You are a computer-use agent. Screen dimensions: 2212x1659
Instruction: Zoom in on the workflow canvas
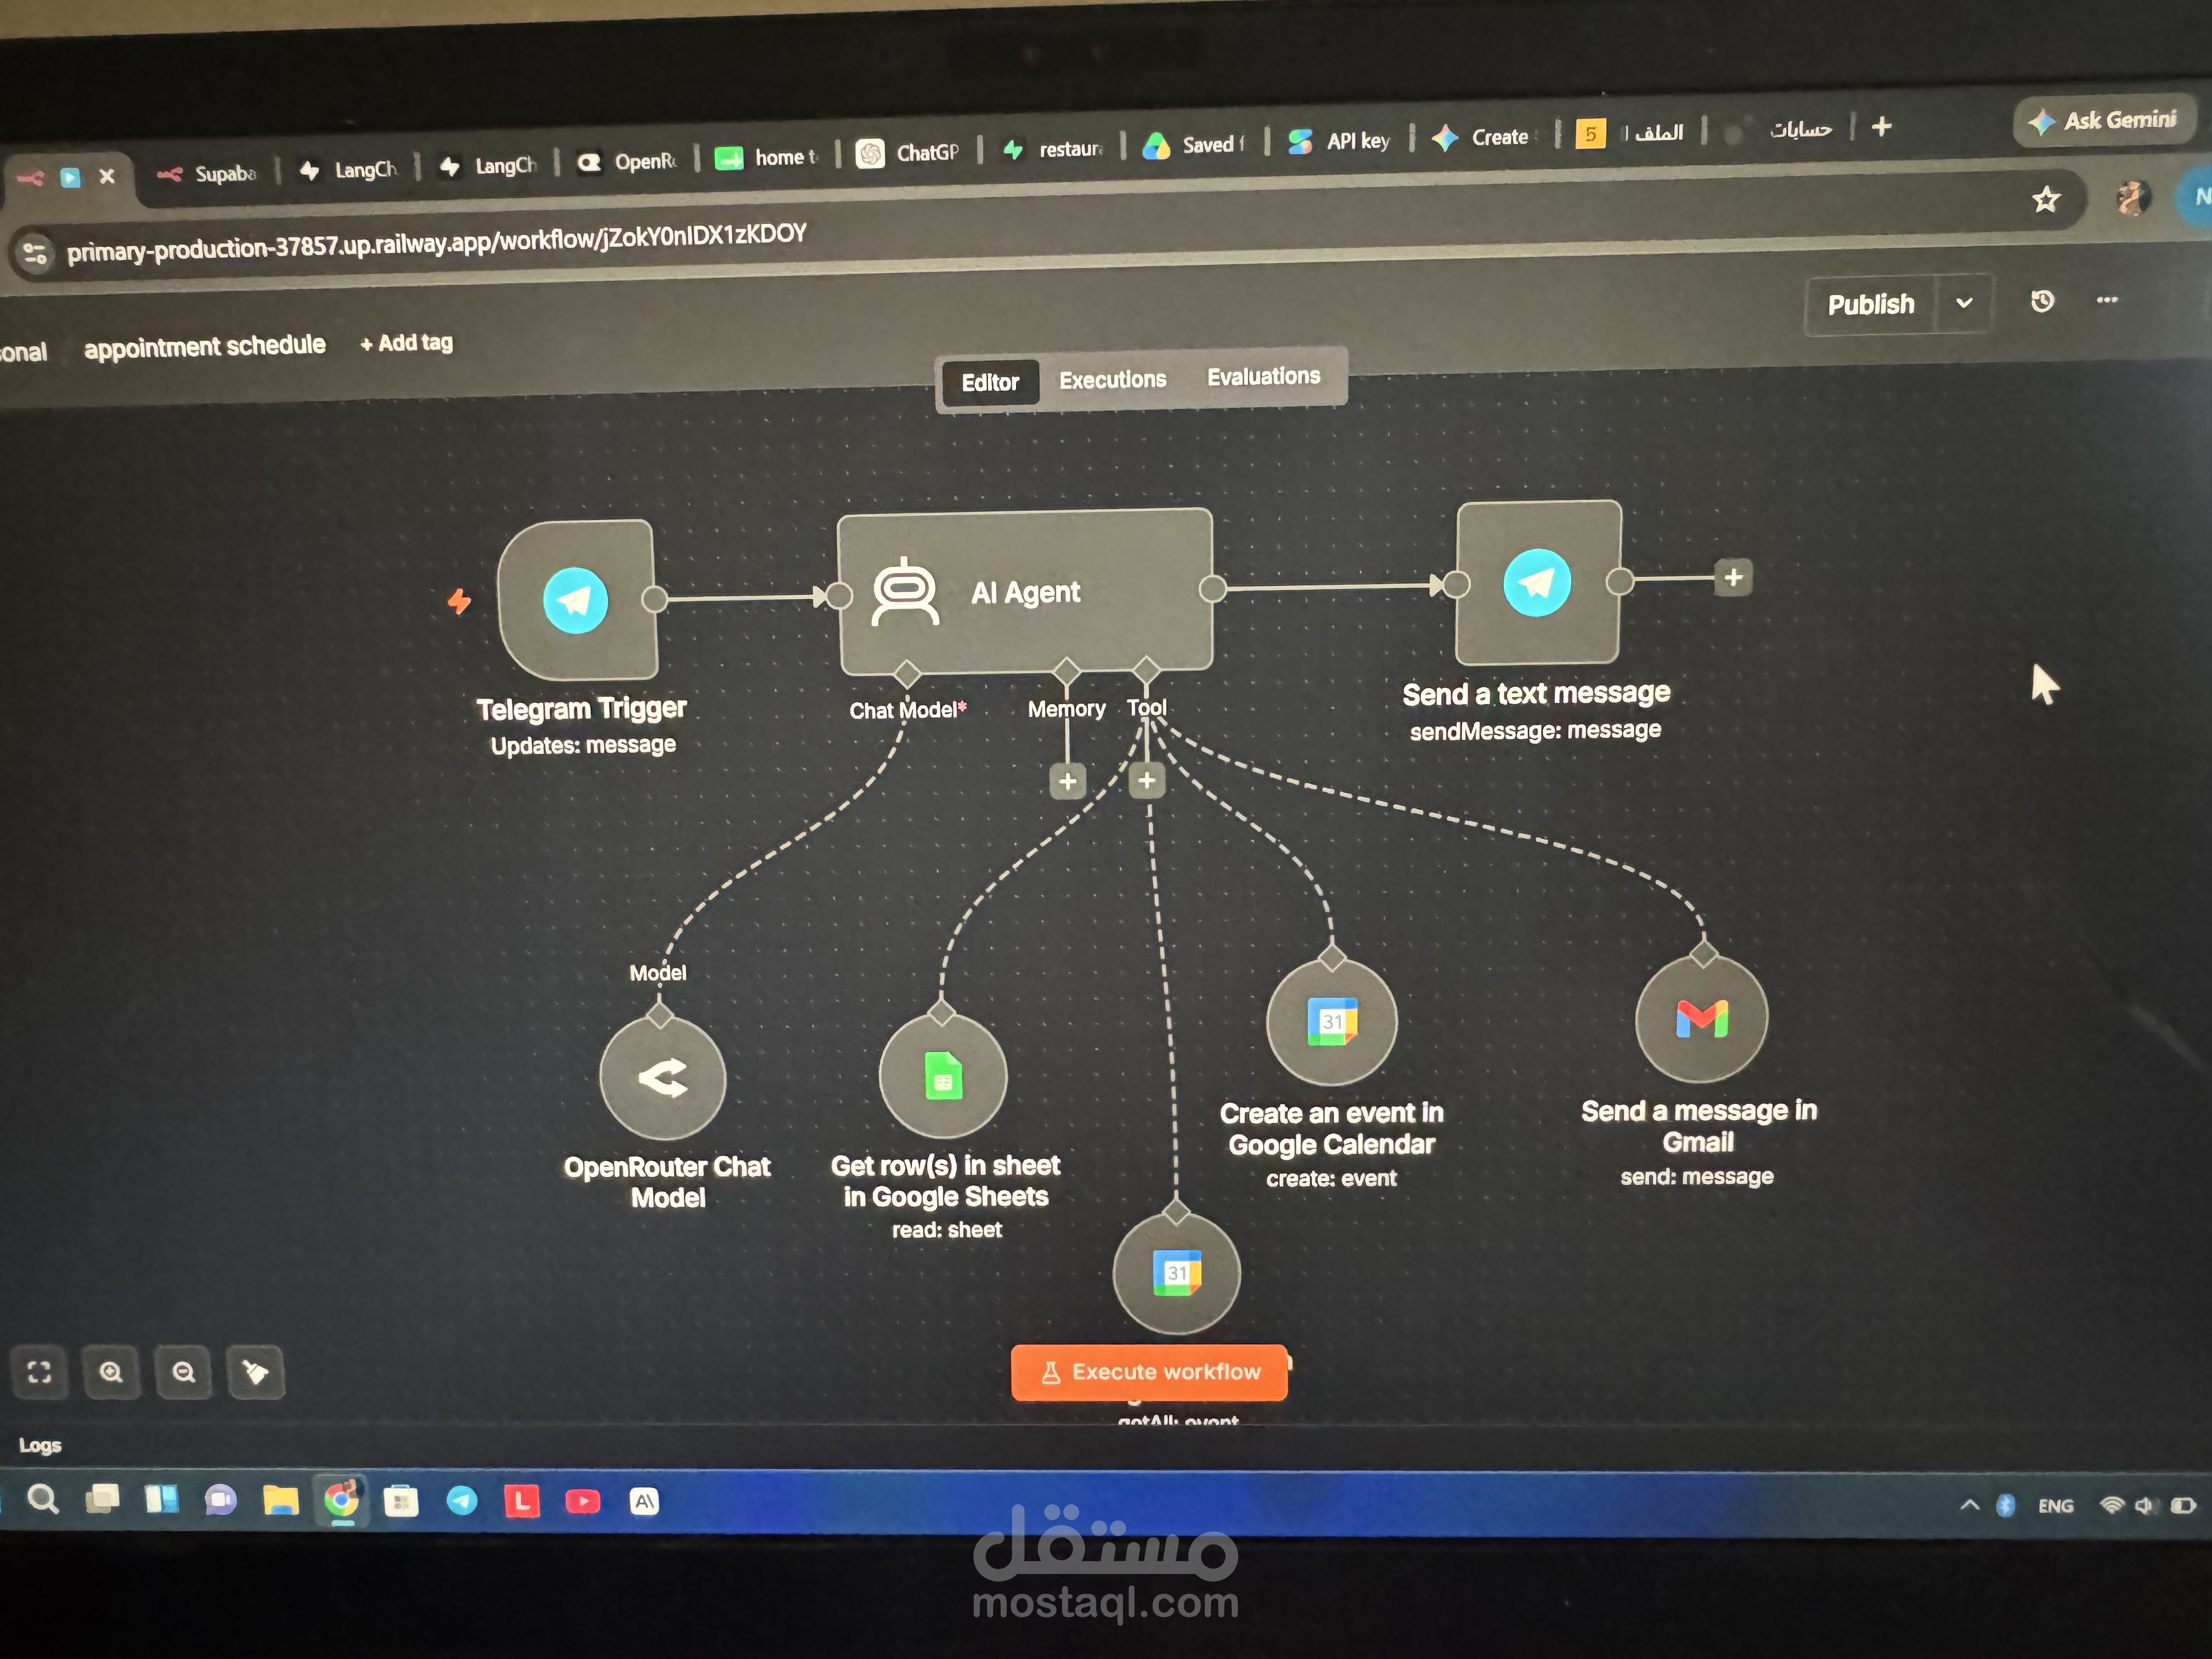(111, 1372)
